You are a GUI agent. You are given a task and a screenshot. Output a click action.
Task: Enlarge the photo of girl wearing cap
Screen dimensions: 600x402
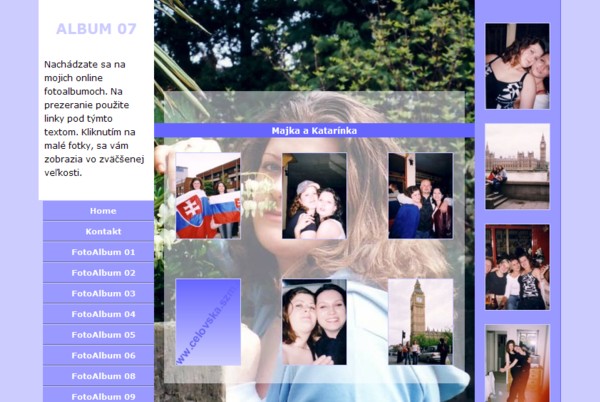coord(314,196)
